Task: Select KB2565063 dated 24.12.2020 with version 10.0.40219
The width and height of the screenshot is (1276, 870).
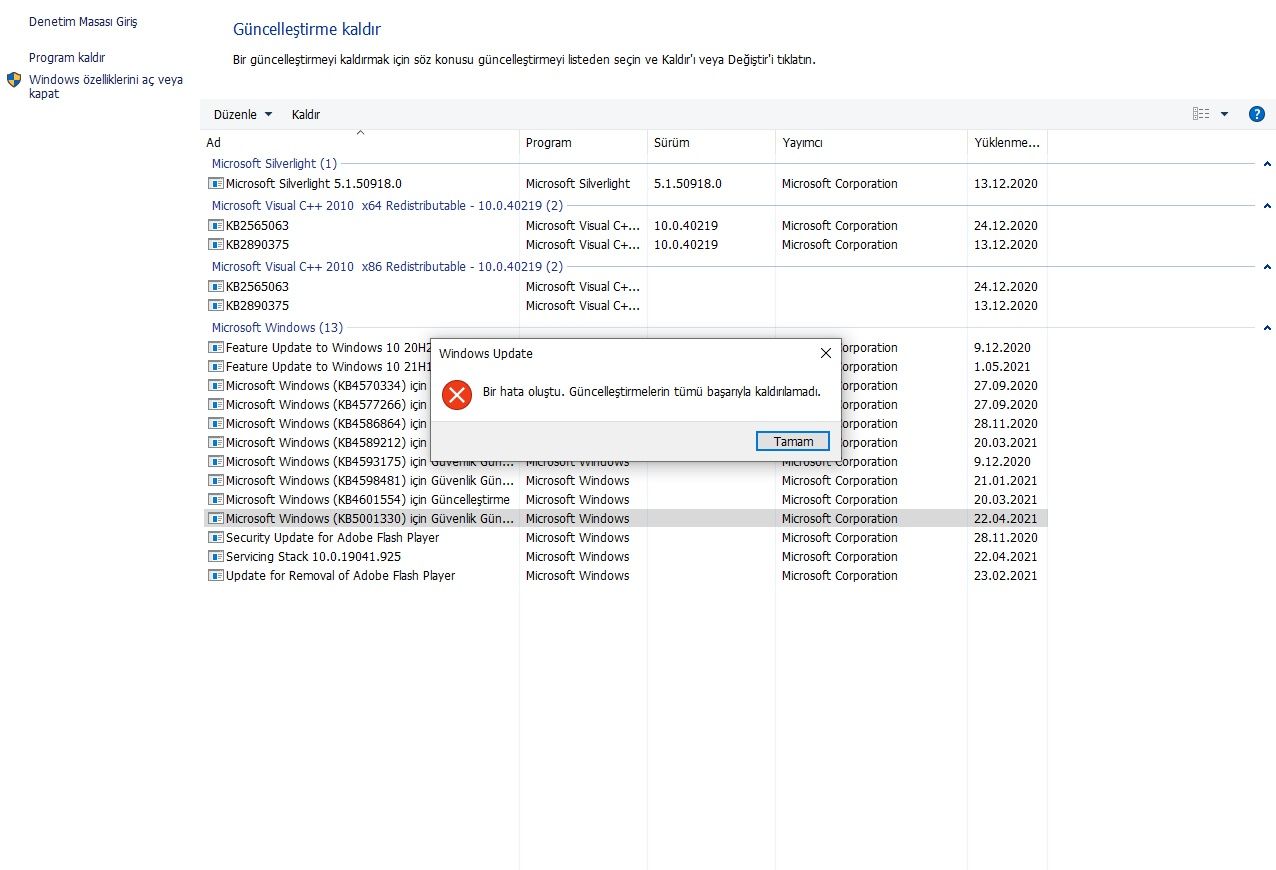Action: click(626, 226)
